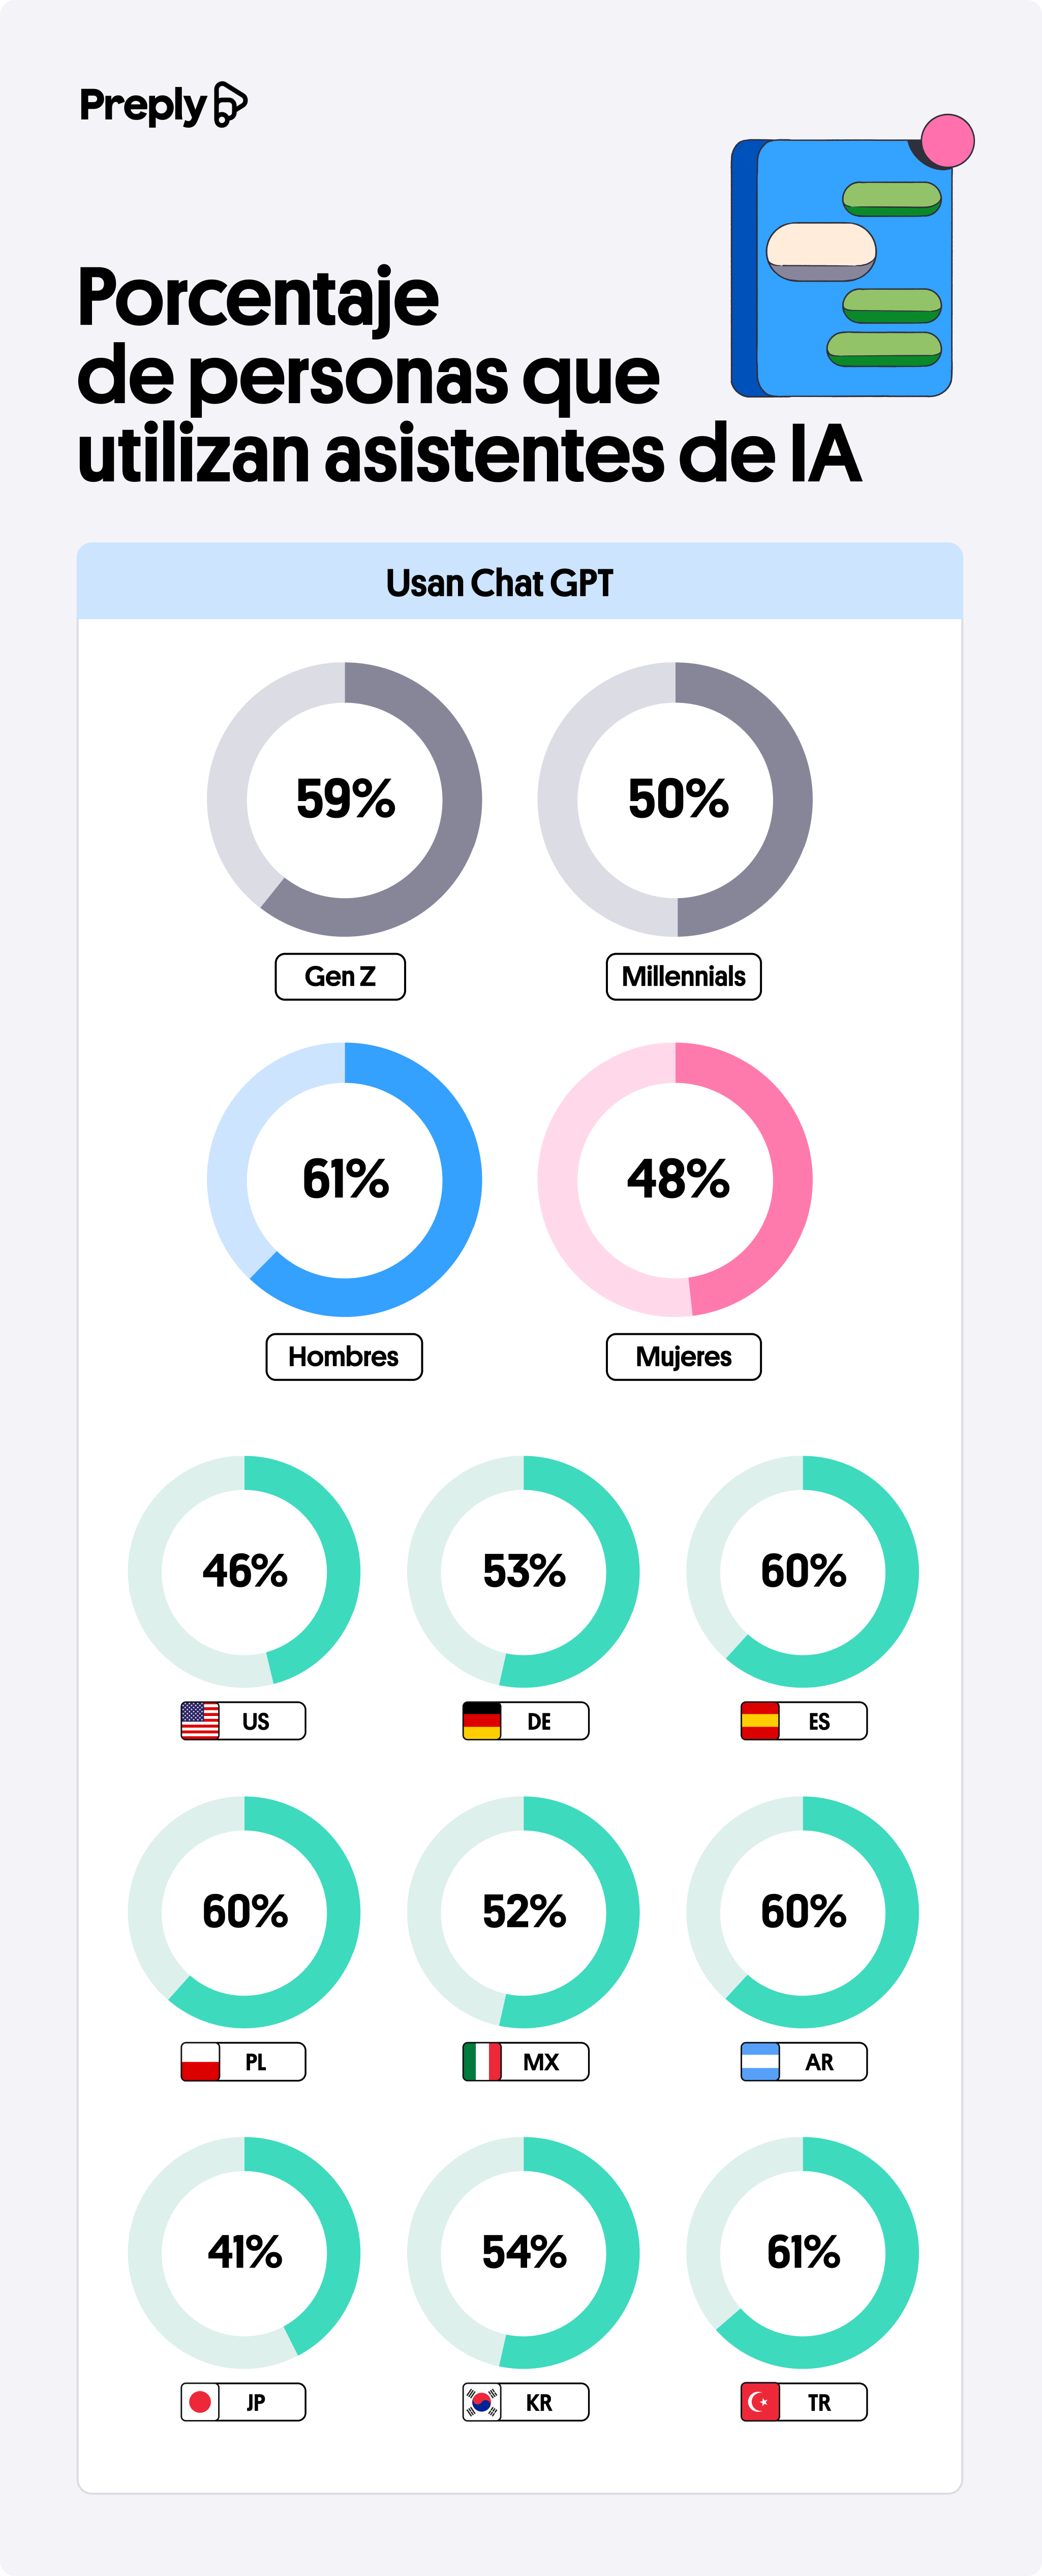Click the Turkish flag icon
This screenshot has height=2576, width=1042.
(x=760, y=2402)
